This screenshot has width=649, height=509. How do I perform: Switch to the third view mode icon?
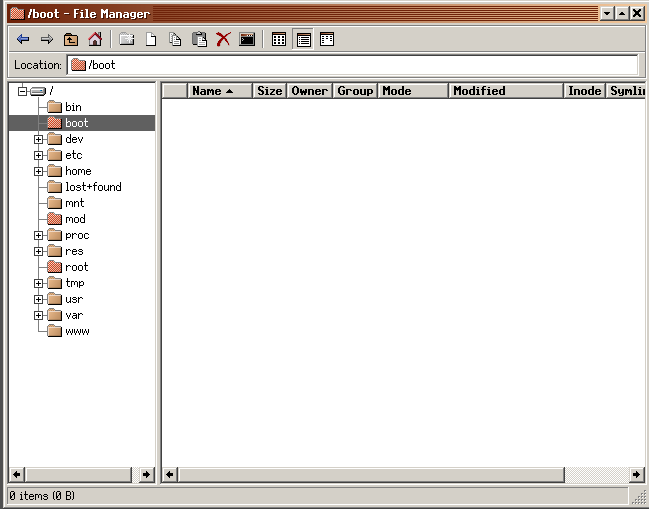(327, 40)
